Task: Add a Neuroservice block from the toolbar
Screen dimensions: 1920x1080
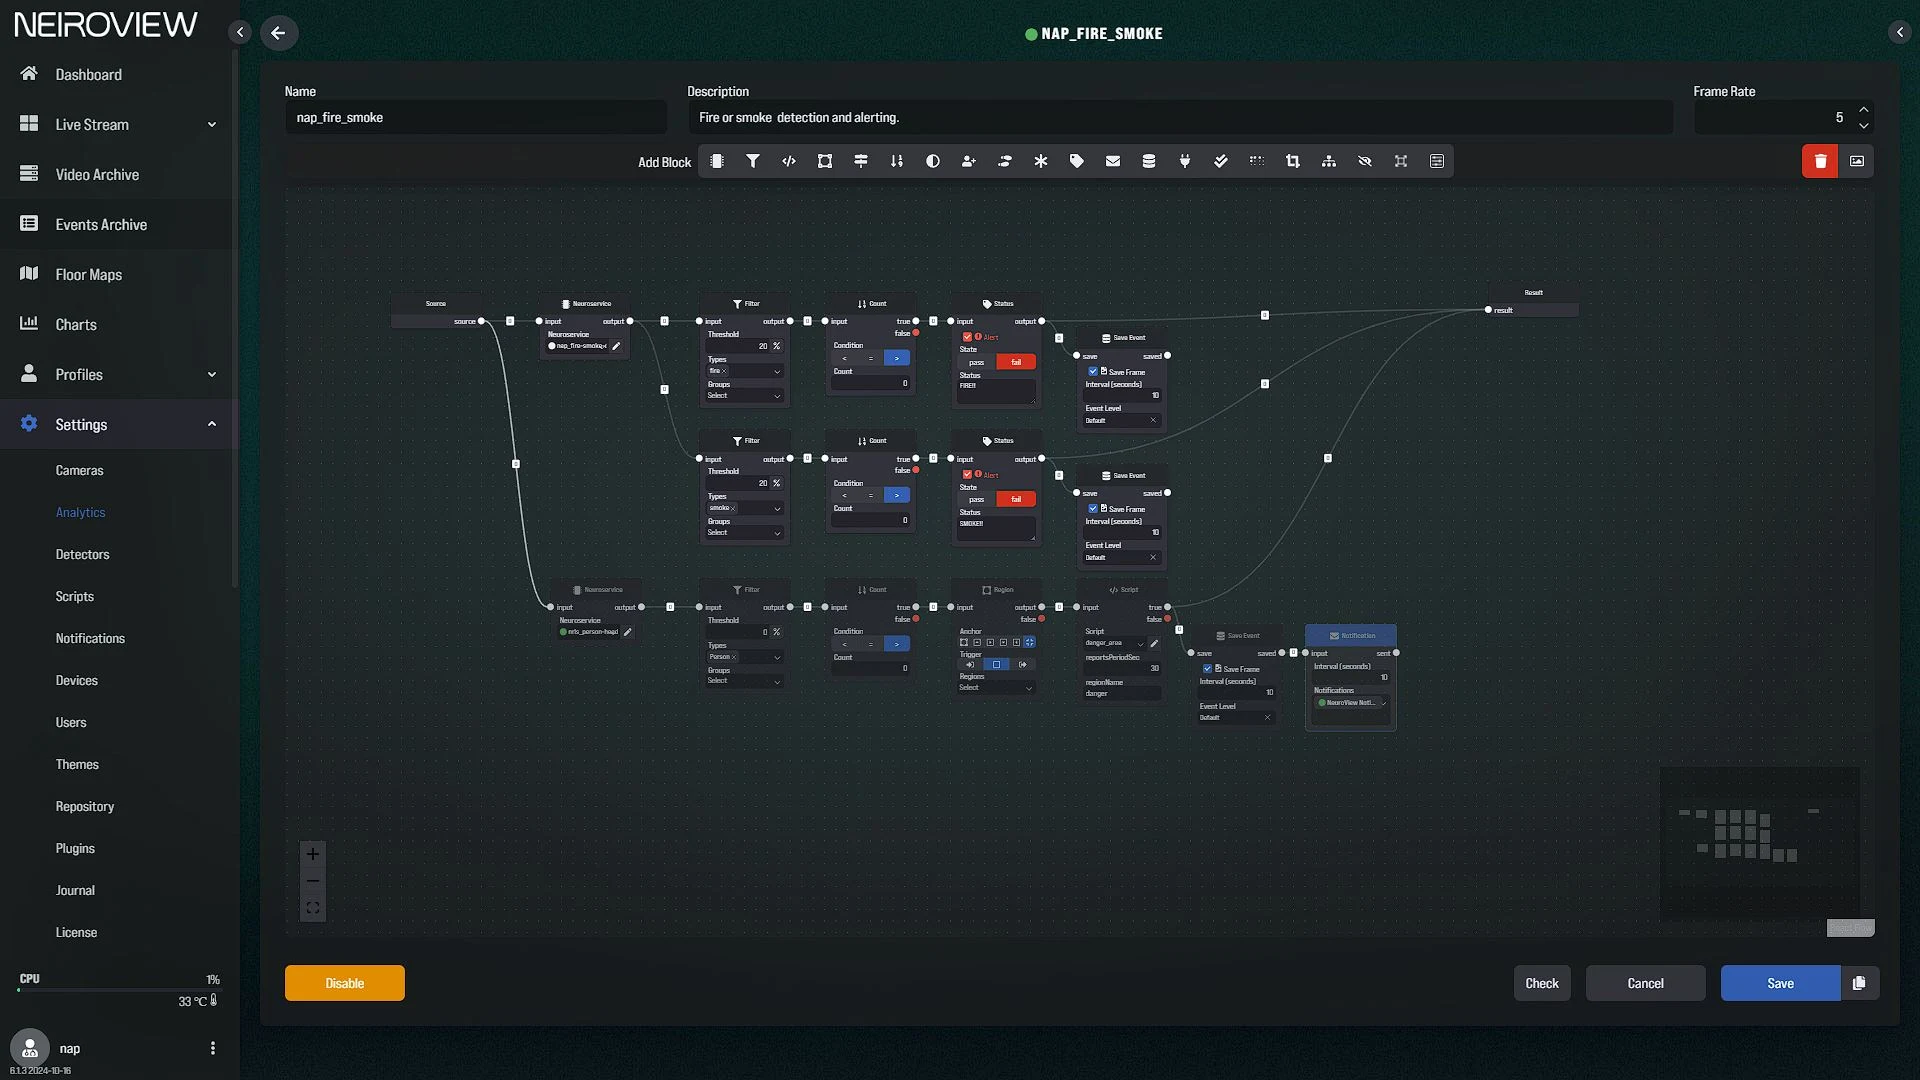Action: click(x=717, y=161)
